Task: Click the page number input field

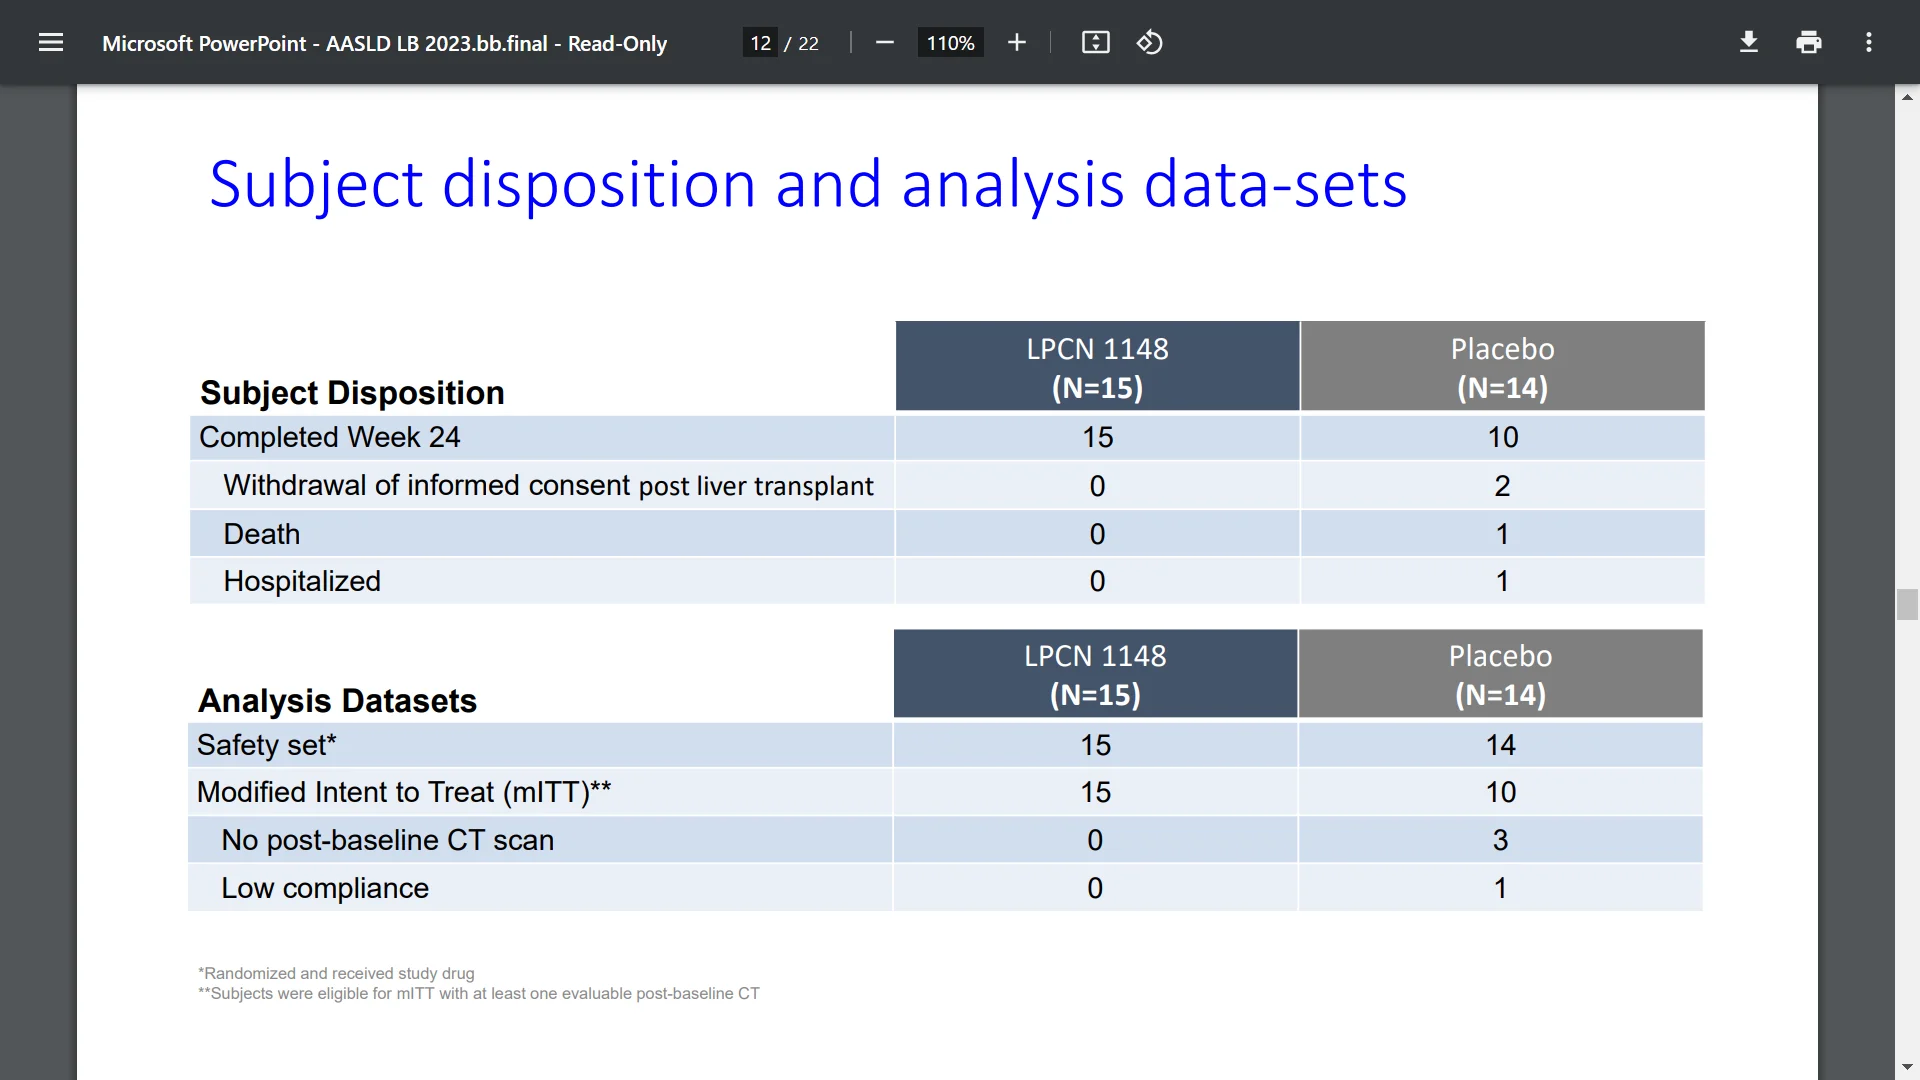Action: [x=760, y=43]
